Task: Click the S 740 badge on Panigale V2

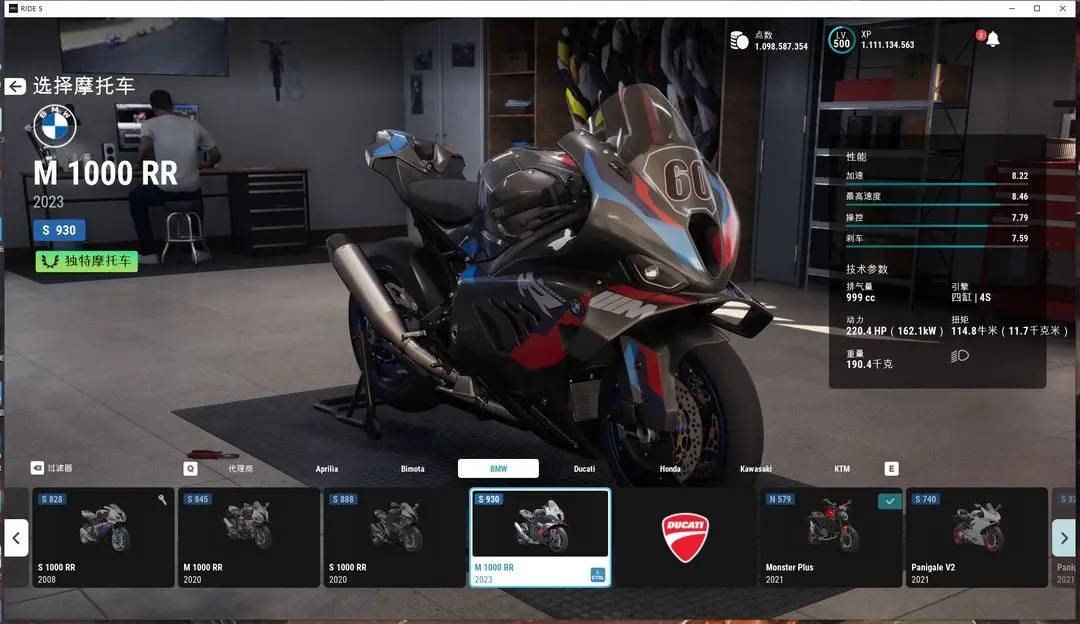Action: tap(926, 499)
